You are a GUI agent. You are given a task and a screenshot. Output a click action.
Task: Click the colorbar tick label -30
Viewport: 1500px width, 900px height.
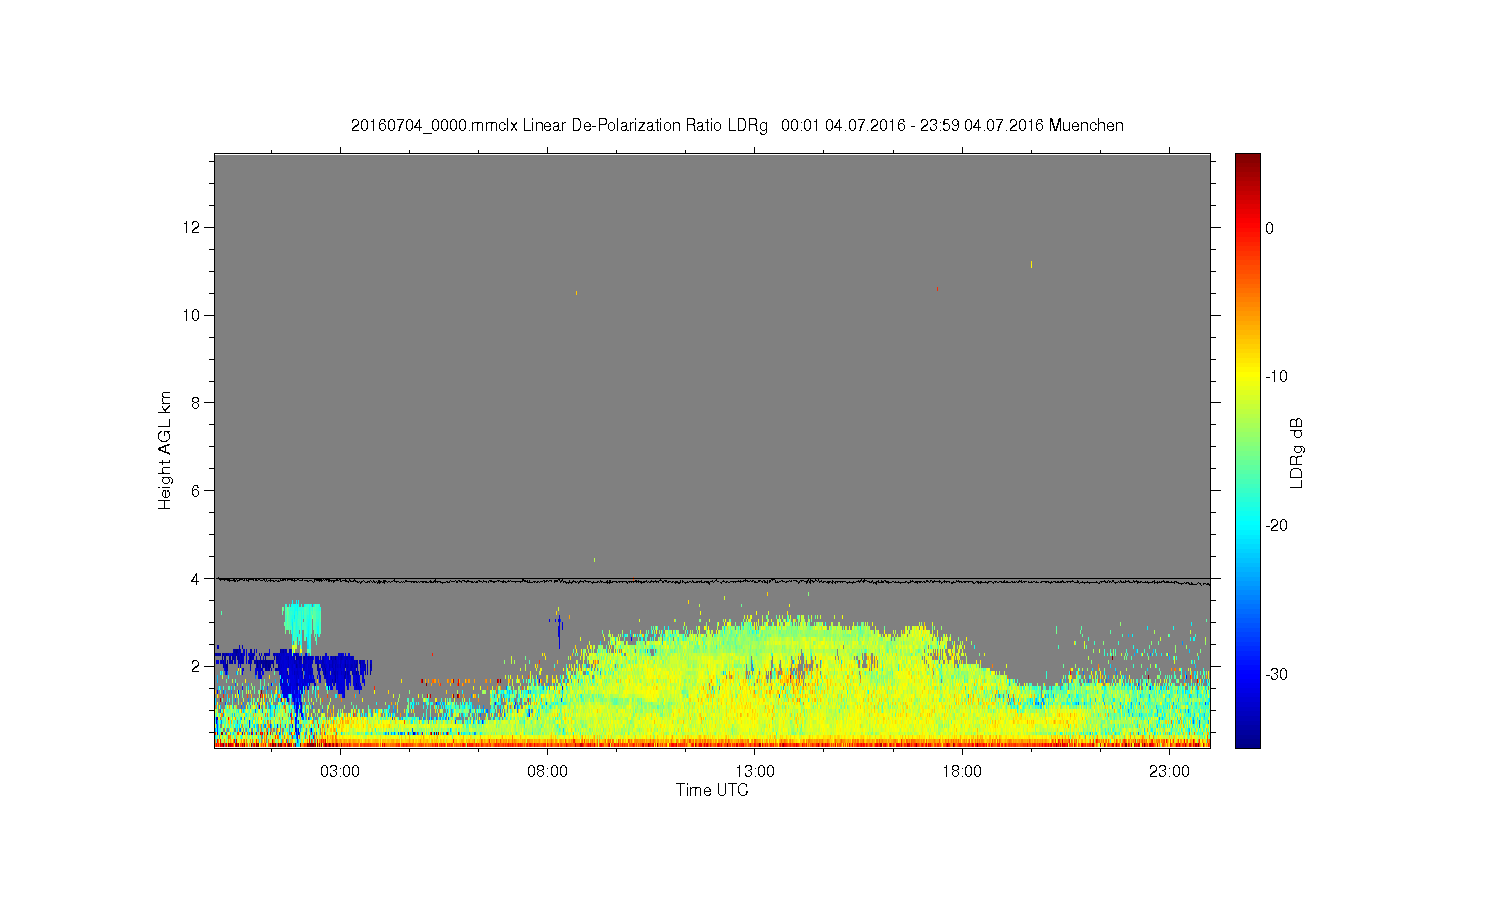point(1276,675)
